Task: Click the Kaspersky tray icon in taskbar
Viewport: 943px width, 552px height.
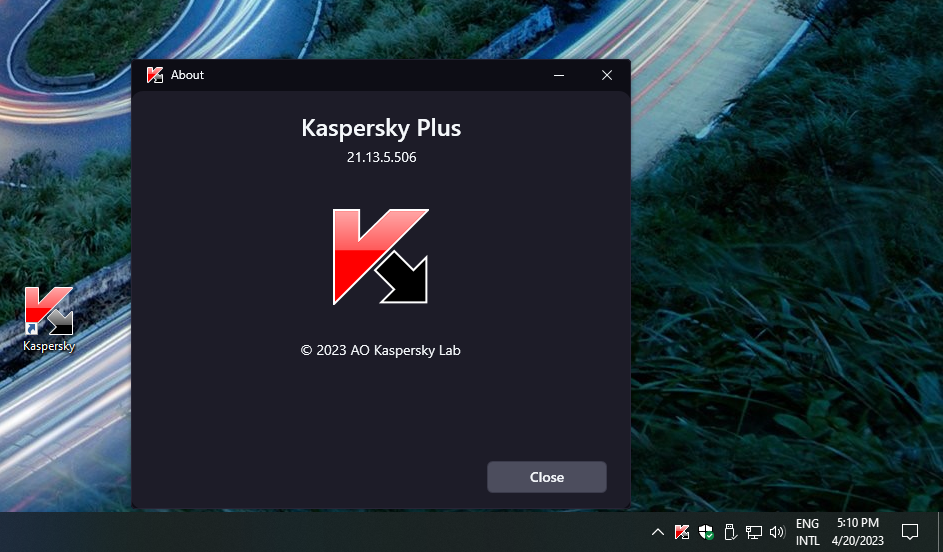Action: pos(682,532)
